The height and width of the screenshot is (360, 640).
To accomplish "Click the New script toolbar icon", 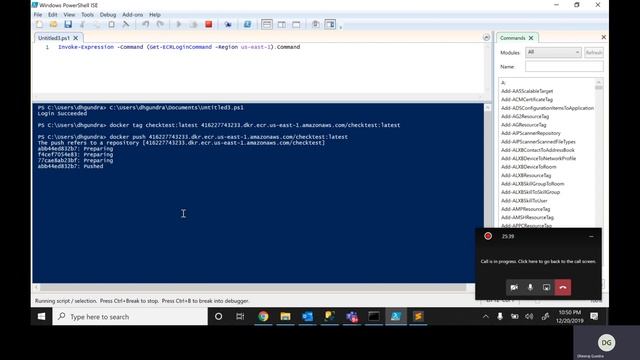I will click(x=39, y=24).
